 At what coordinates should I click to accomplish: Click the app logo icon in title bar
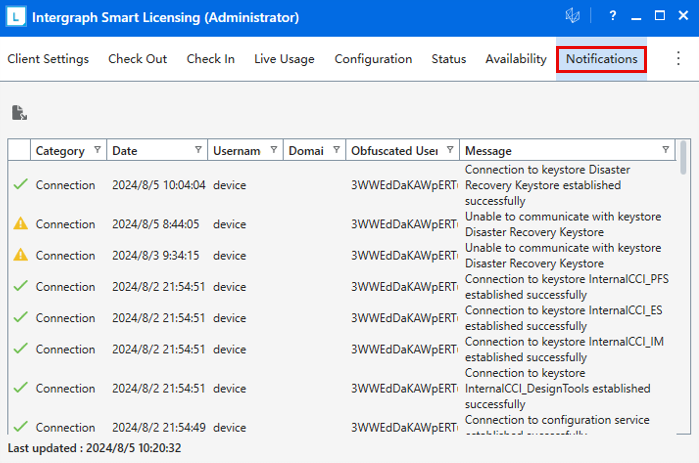pos(18,17)
